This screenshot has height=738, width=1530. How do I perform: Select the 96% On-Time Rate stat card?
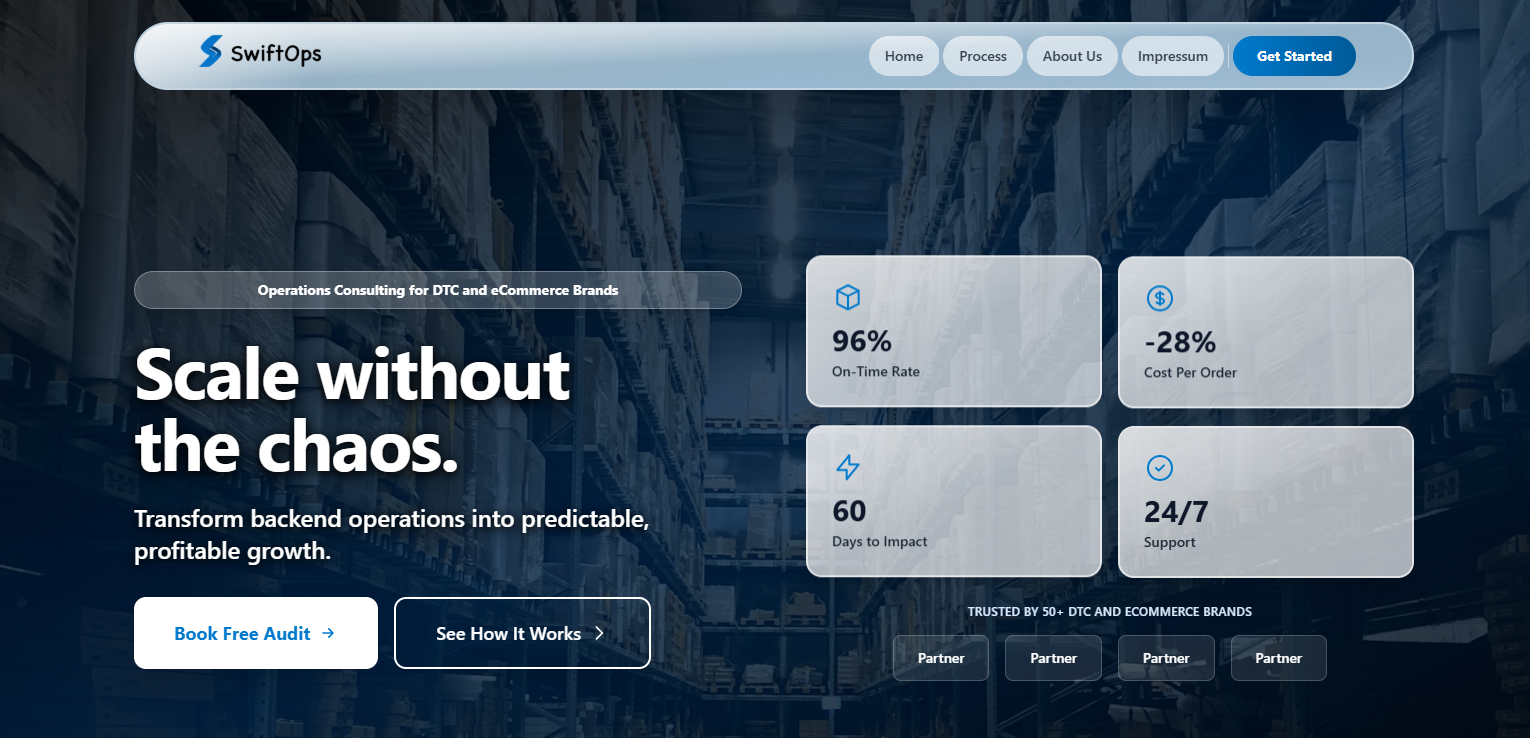[x=953, y=331]
